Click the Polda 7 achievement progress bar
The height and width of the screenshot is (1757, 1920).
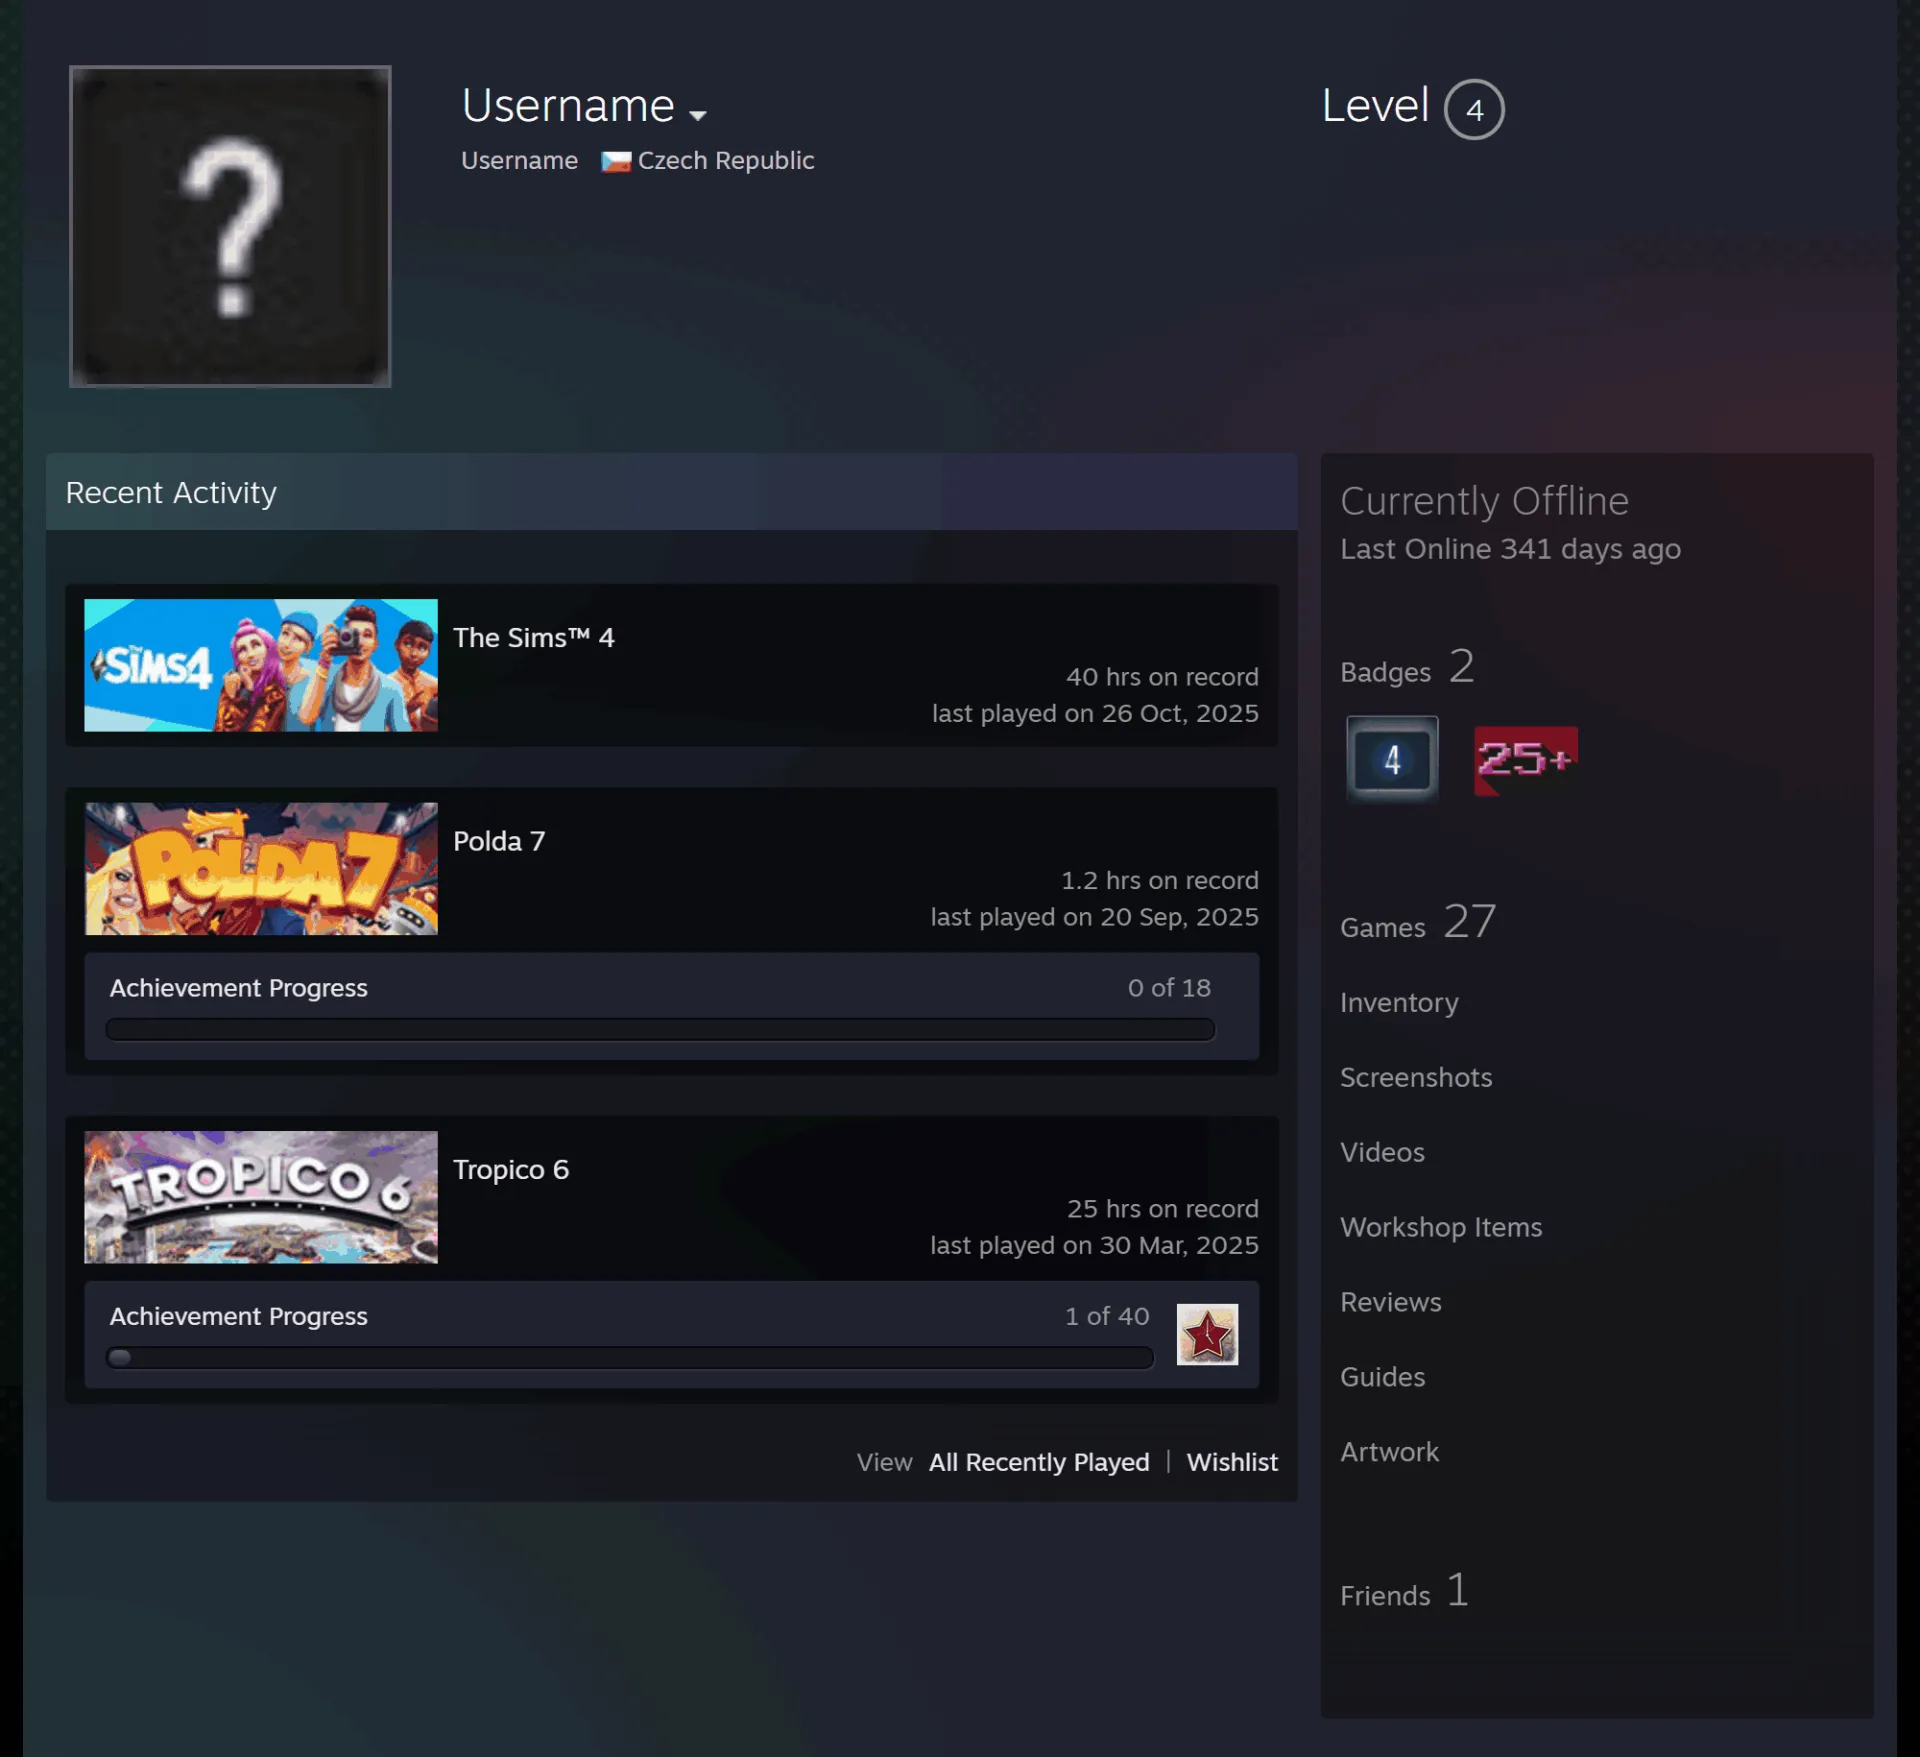pos(660,1029)
